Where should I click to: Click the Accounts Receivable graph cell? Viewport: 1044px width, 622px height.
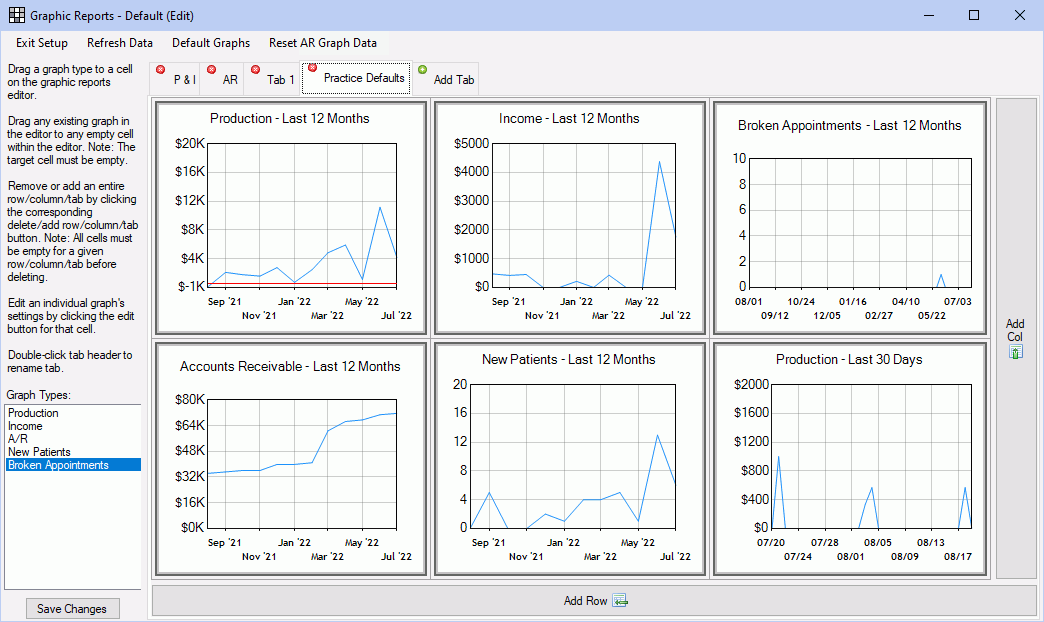[290, 460]
